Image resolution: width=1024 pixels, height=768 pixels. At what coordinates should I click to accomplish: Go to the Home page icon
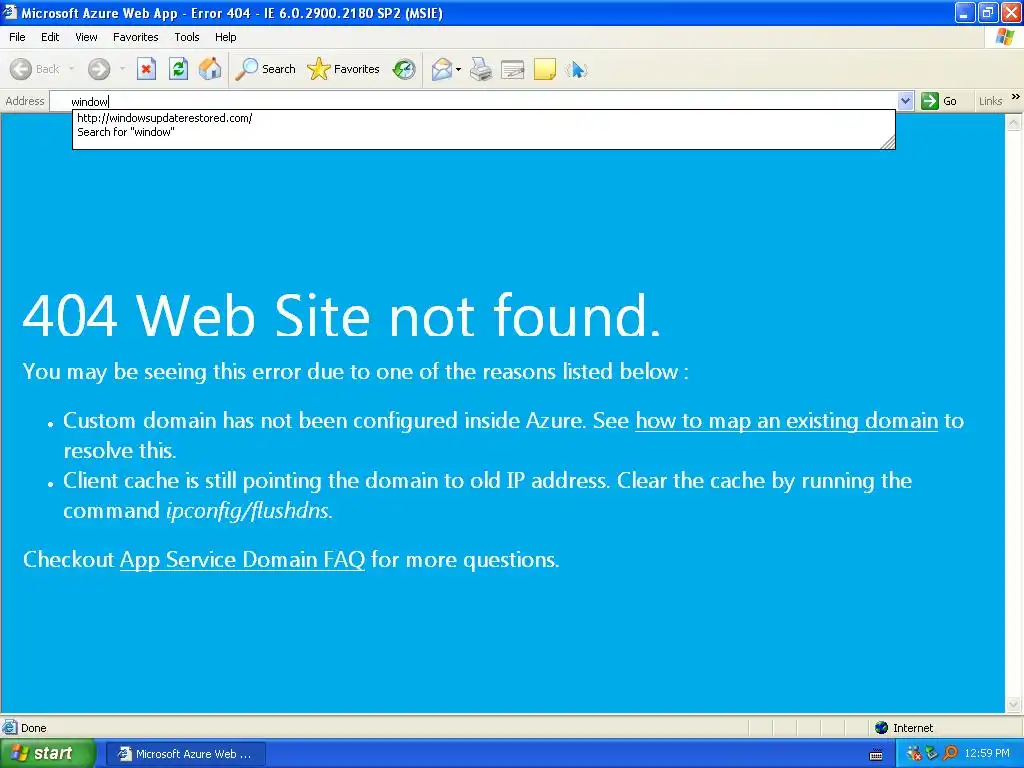pyautogui.click(x=210, y=69)
